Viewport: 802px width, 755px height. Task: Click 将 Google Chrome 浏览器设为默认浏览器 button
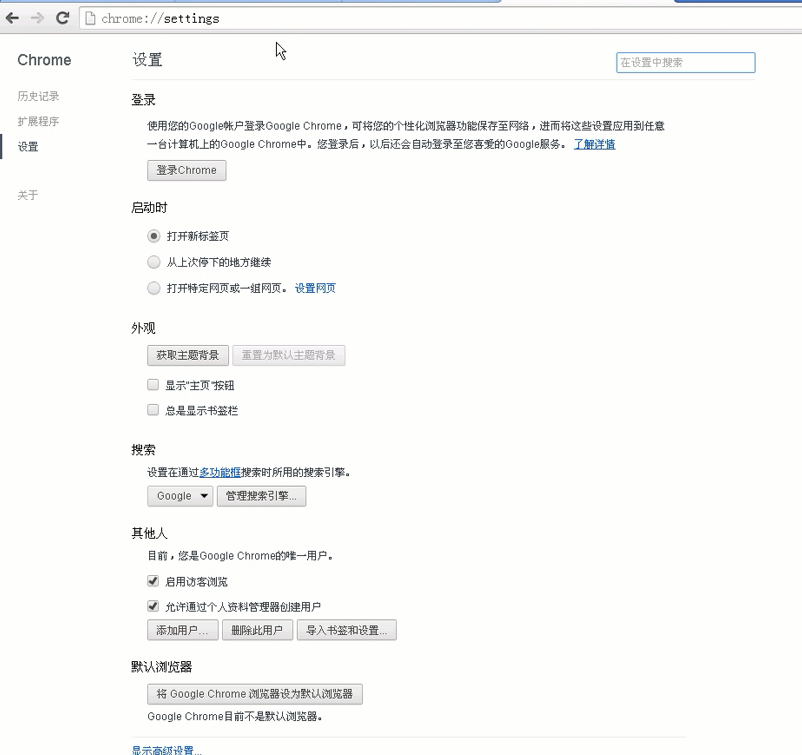point(255,694)
